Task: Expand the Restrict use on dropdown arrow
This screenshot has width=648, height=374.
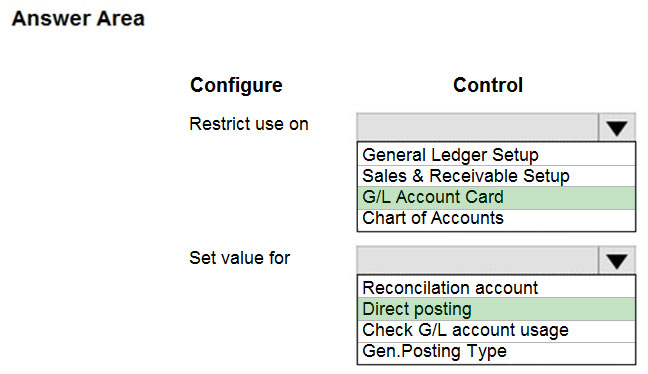Action: pyautogui.click(x=617, y=128)
